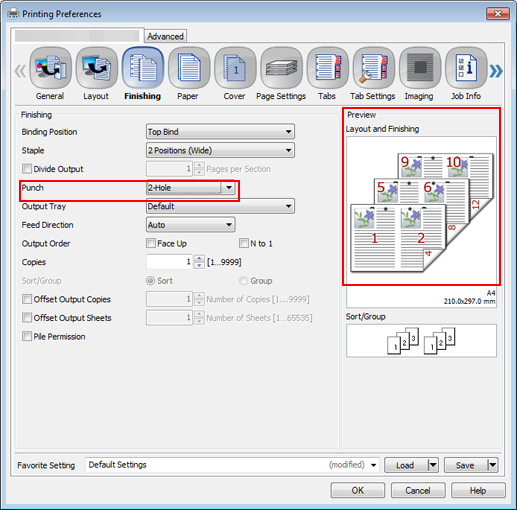Click the Pages per Section input field
This screenshot has height=510, width=517.
coord(169,169)
